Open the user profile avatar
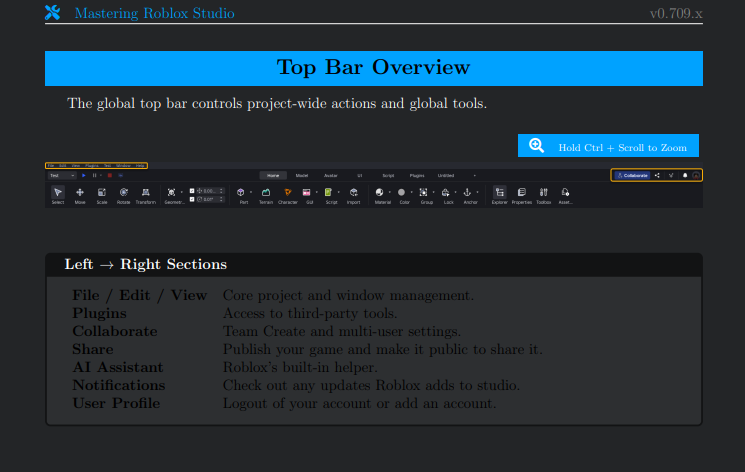Screen dimensions: 745x472 point(696,175)
